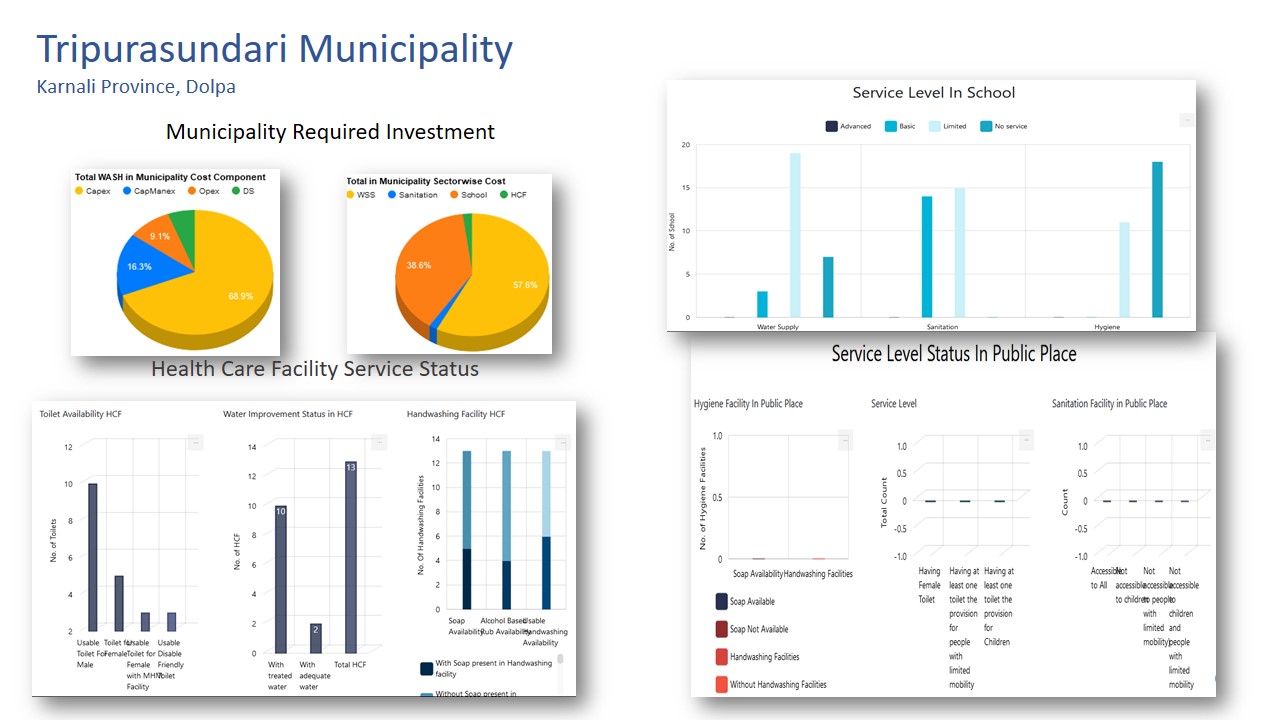
Task: Open the Hygiene Facility In Public Place chart menu
Action: point(846,439)
